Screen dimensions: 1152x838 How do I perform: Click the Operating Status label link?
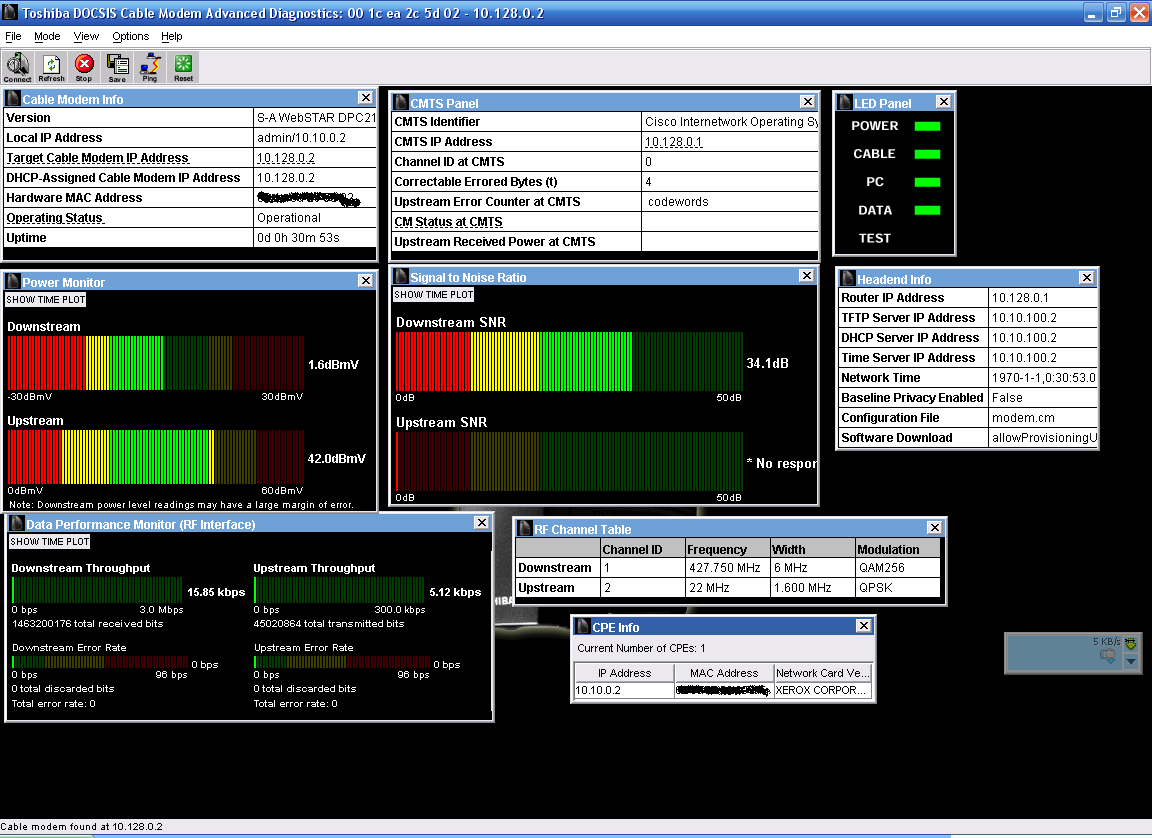click(54, 218)
